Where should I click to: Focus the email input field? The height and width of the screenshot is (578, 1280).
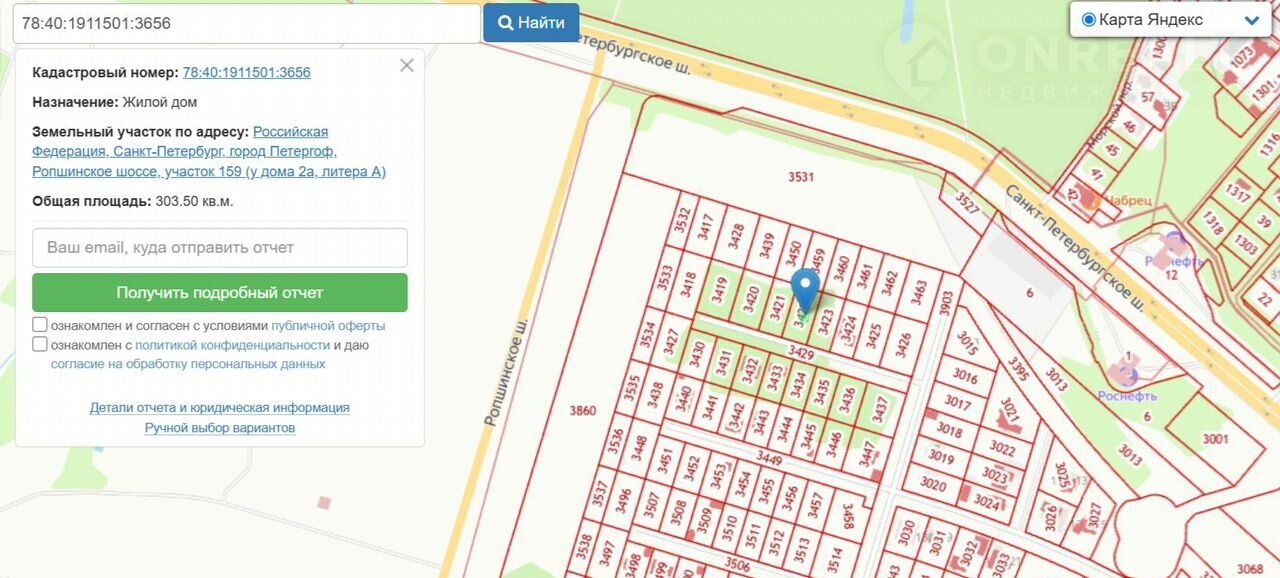220,247
